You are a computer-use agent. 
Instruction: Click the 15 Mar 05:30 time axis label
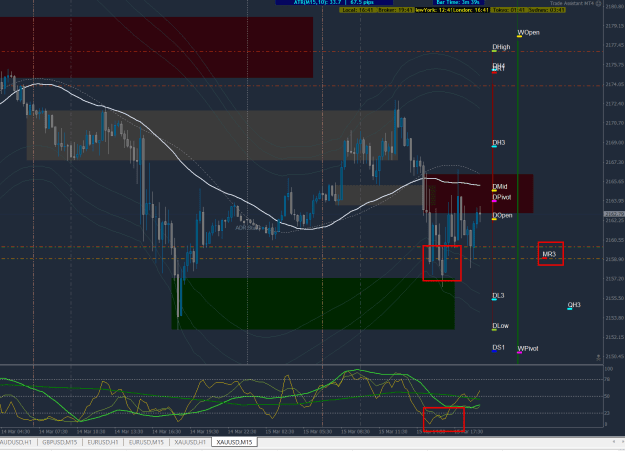[317, 432]
